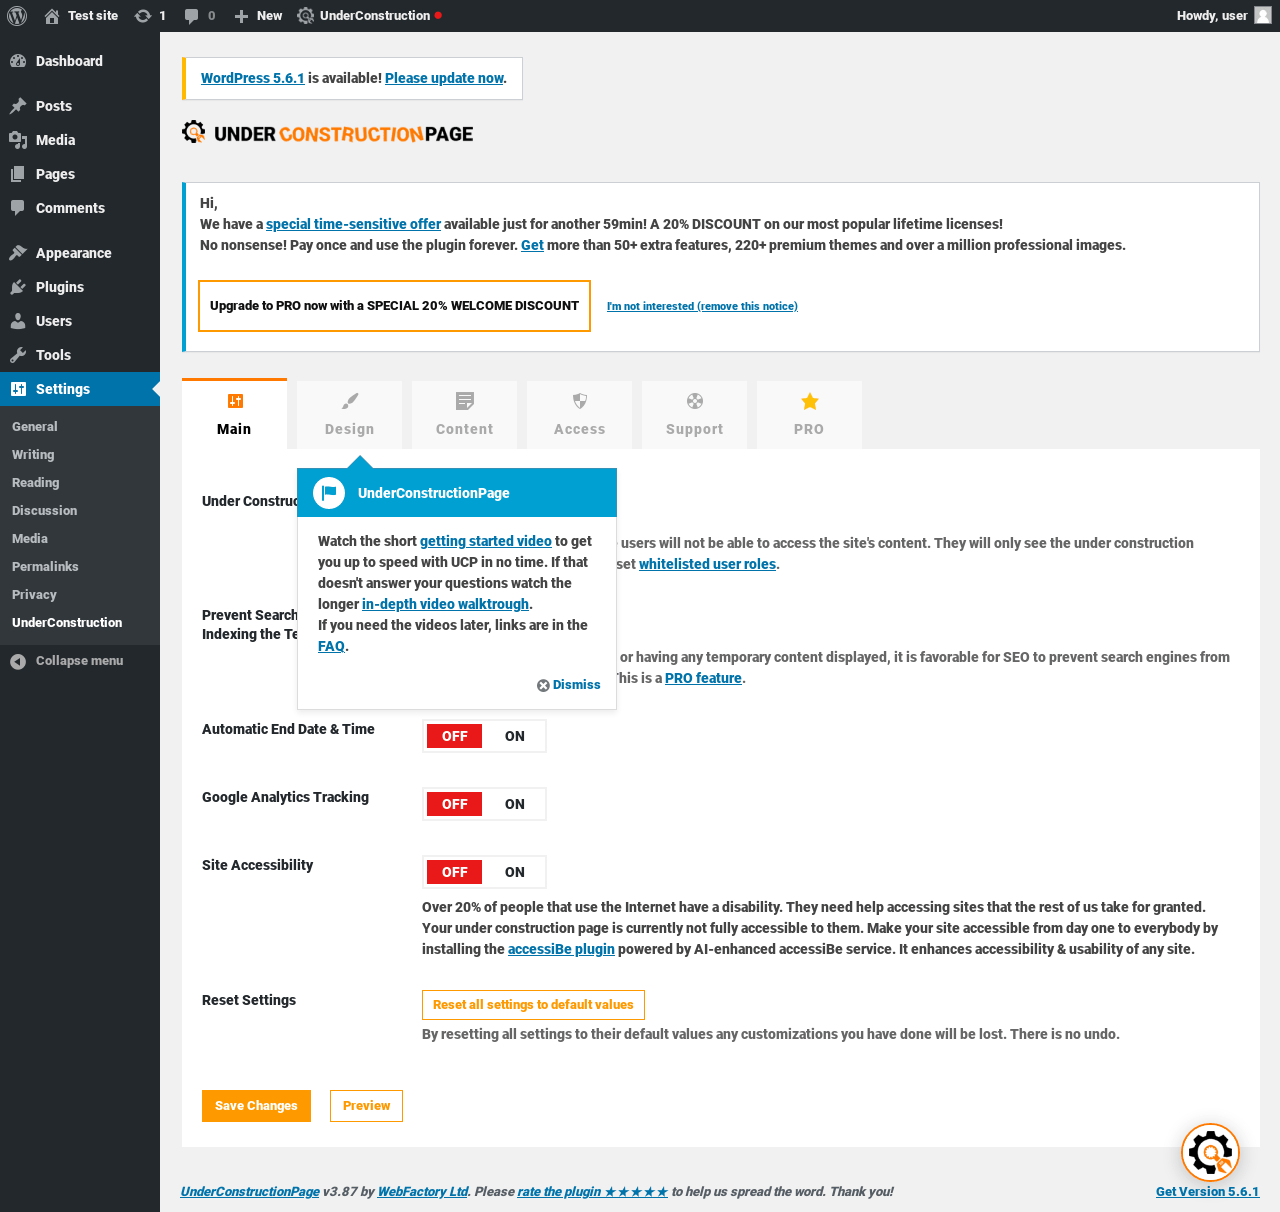
Task: Open the accessiBe plugin link
Action: [x=561, y=949]
